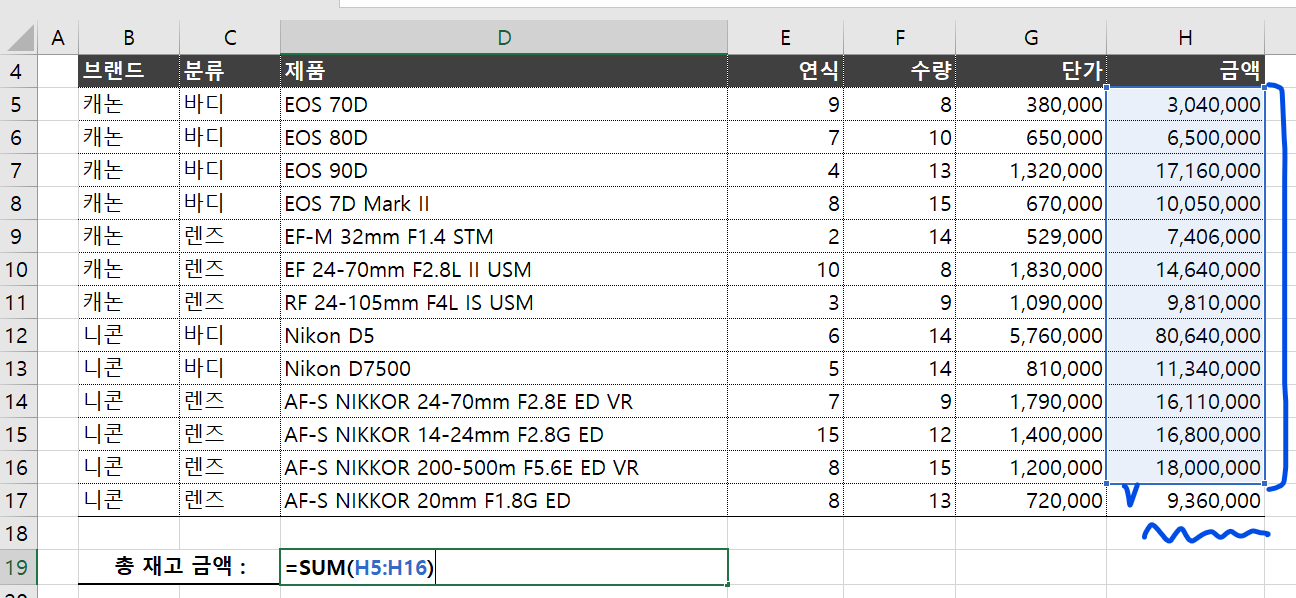Select column D header
The image size is (1296, 598).
[x=504, y=38]
